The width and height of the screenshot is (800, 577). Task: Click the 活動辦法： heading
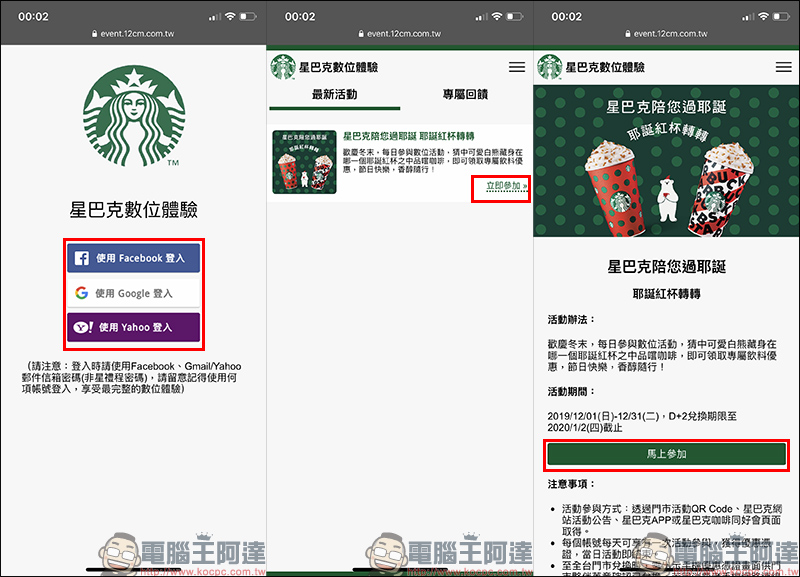(x=571, y=320)
